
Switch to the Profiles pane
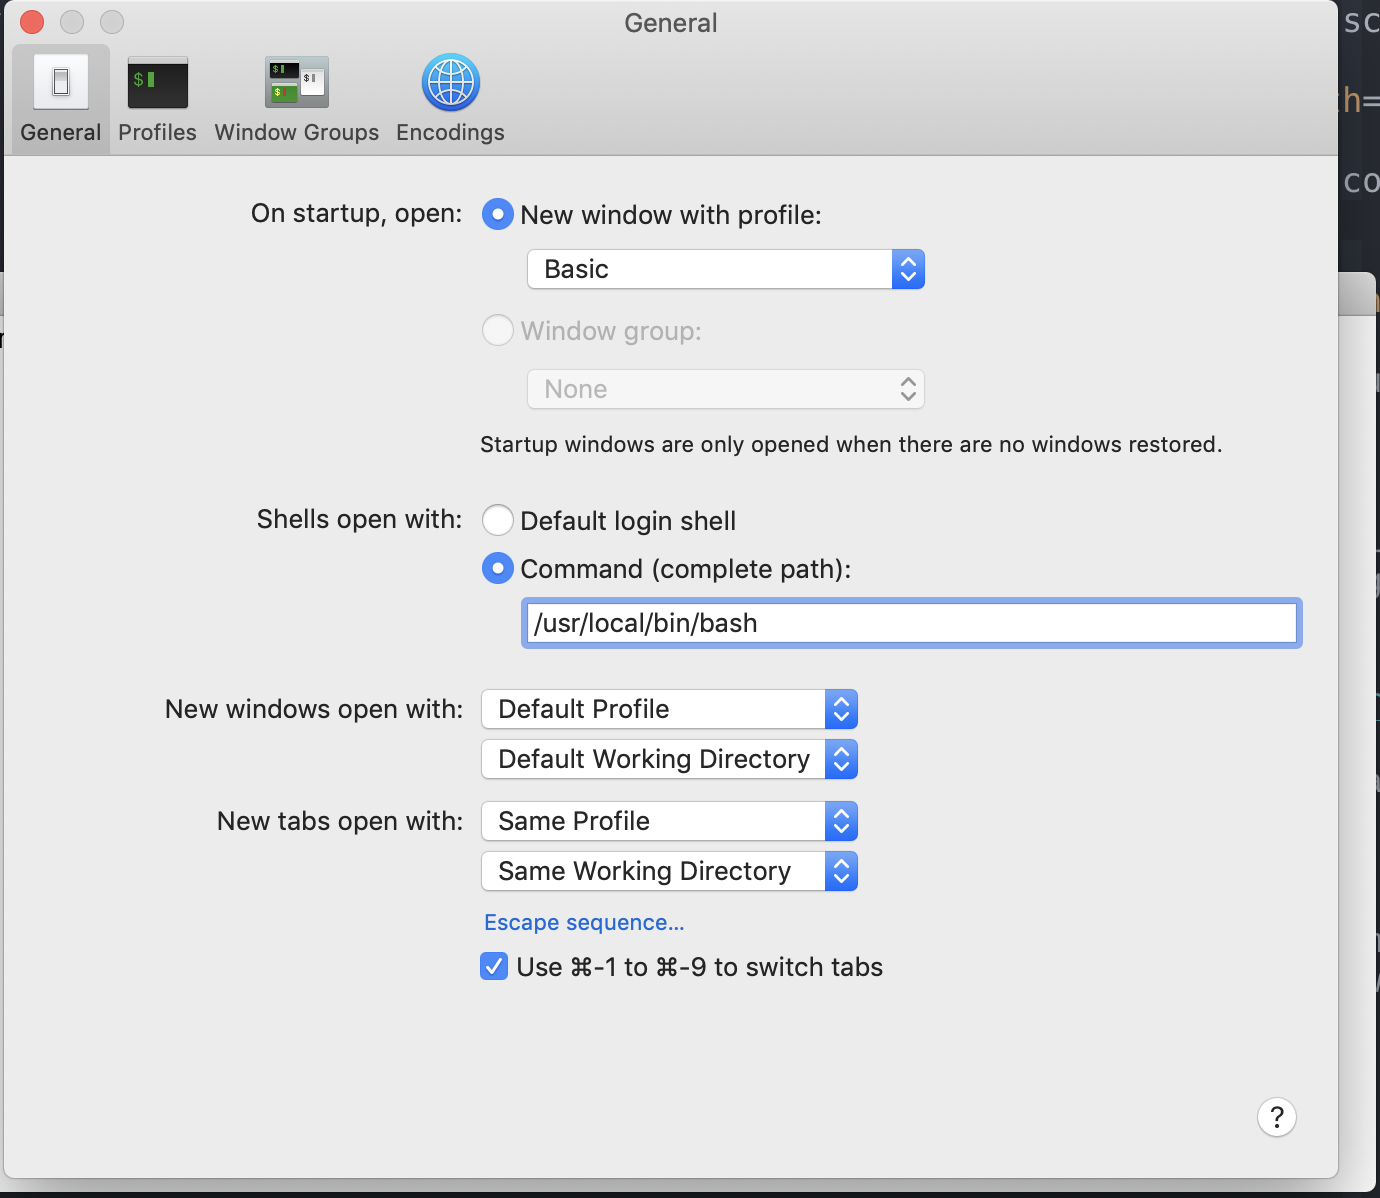coord(156,97)
